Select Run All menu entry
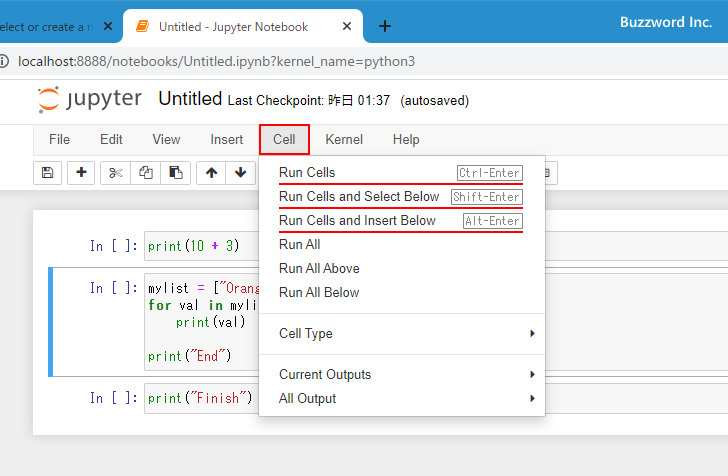This screenshot has width=728, height=476. (402, 245)
